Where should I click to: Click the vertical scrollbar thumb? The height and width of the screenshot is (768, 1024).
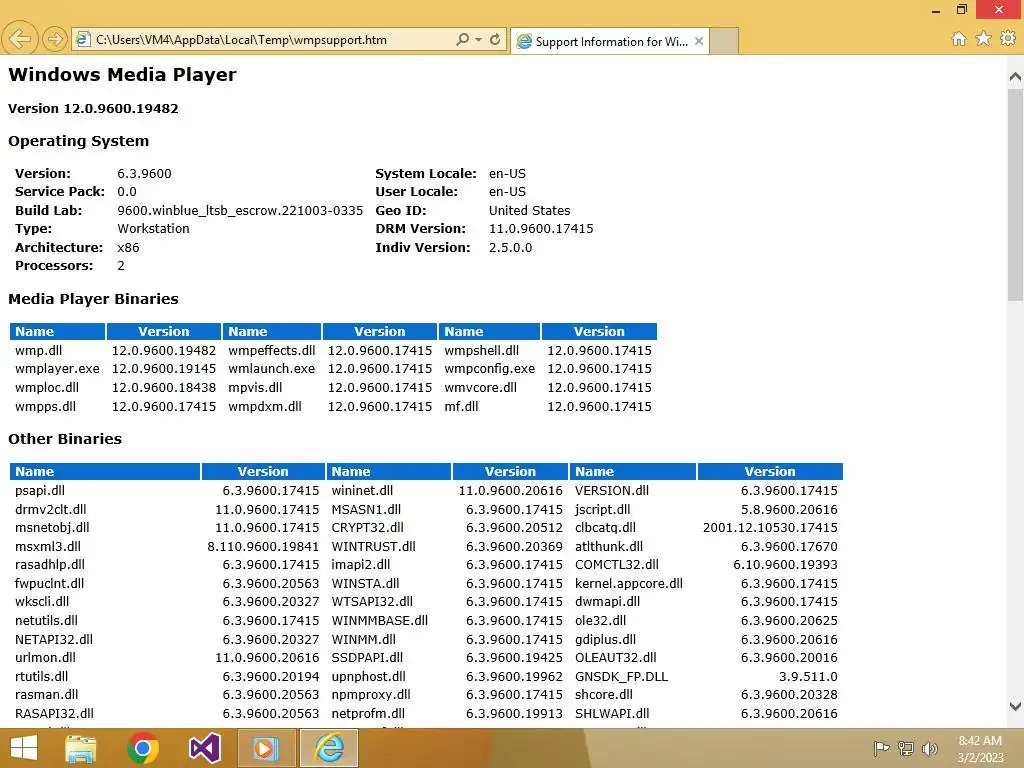coord(1016,195)
